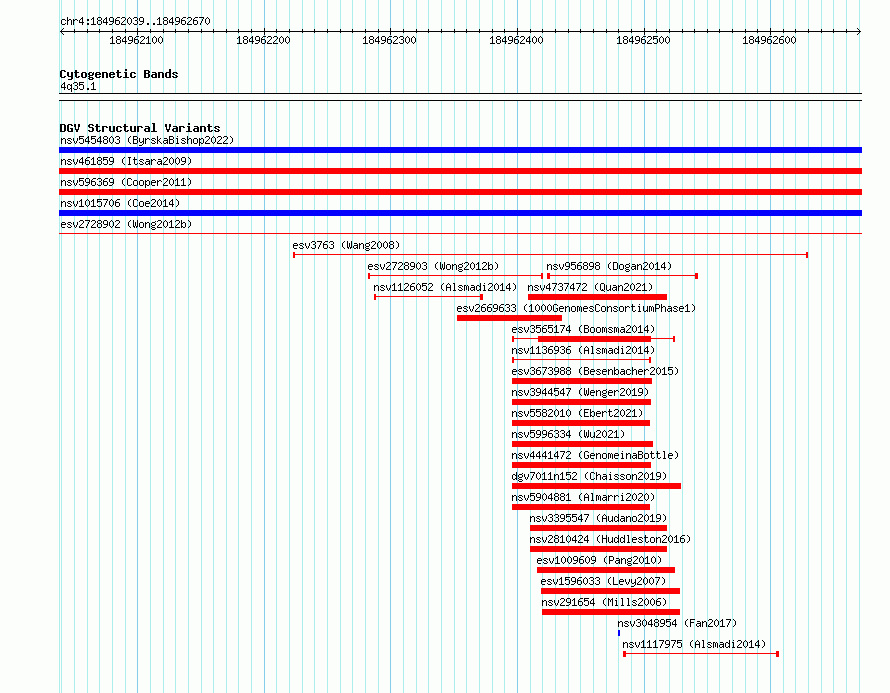Image resolution: width=890 pixels, height=693 pixels.
Task: Open the nsv3048954 (Fan2017) label
Action: pos(677,623)
